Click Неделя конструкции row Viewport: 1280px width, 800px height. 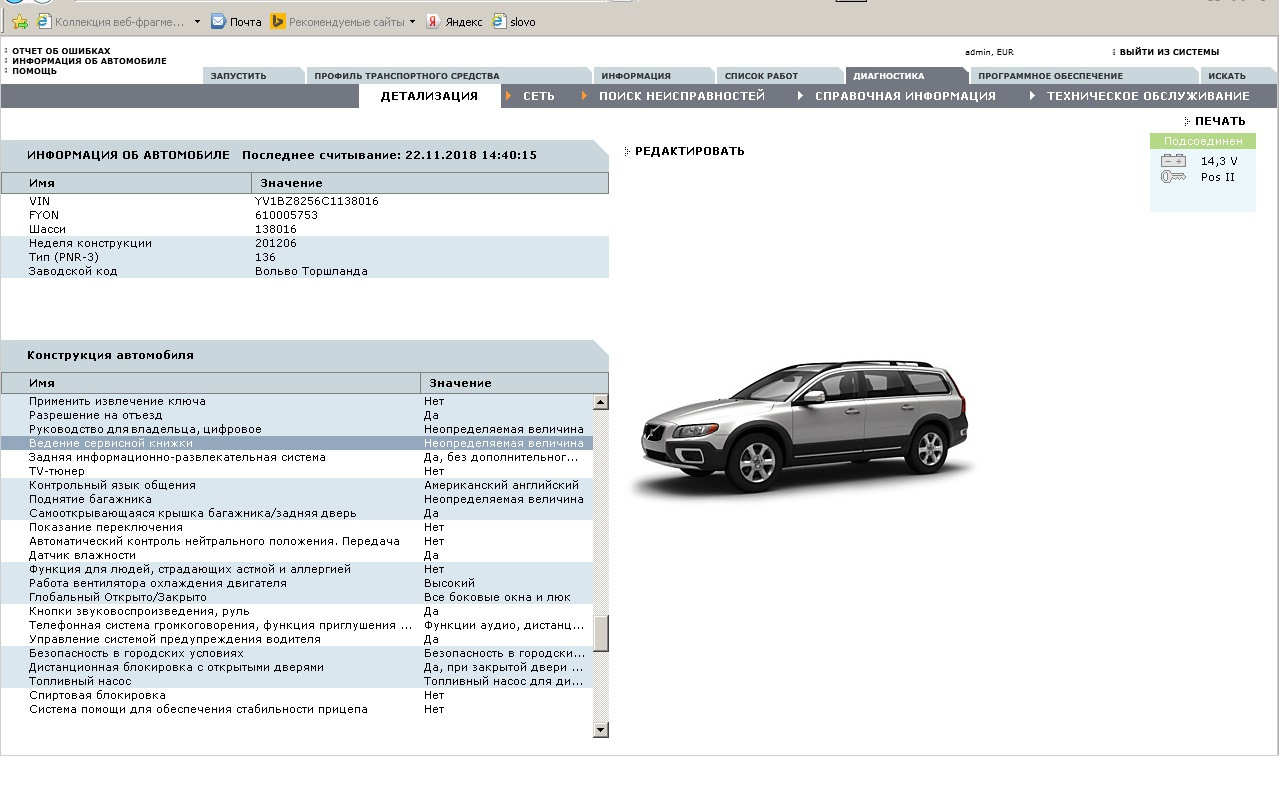(x=305, y=243)
